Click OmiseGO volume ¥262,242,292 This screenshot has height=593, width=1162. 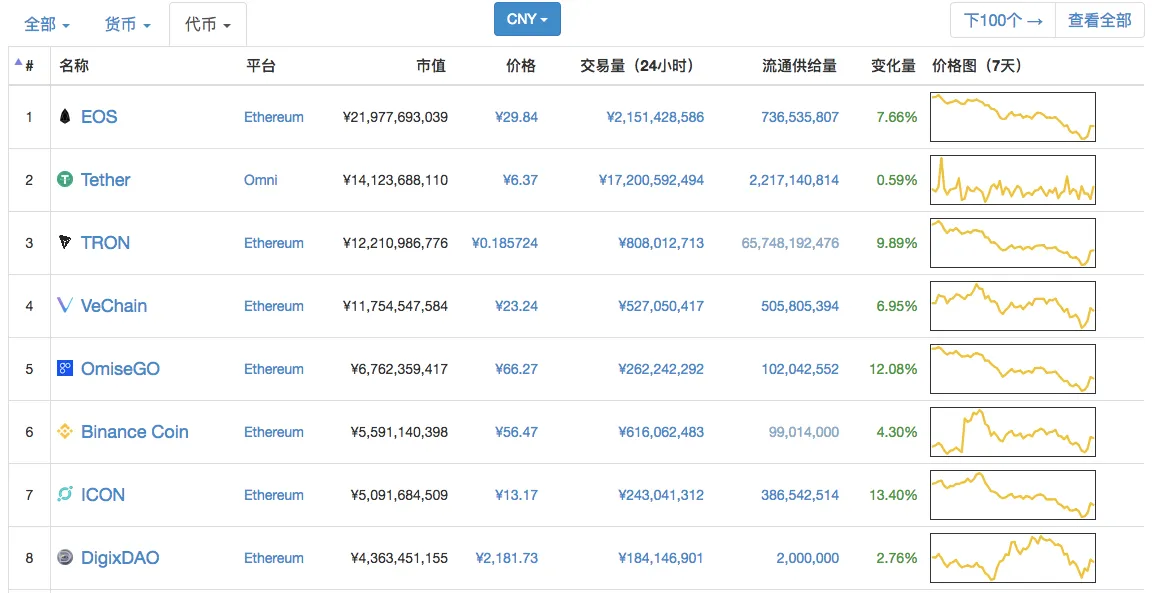pos(661,369)
